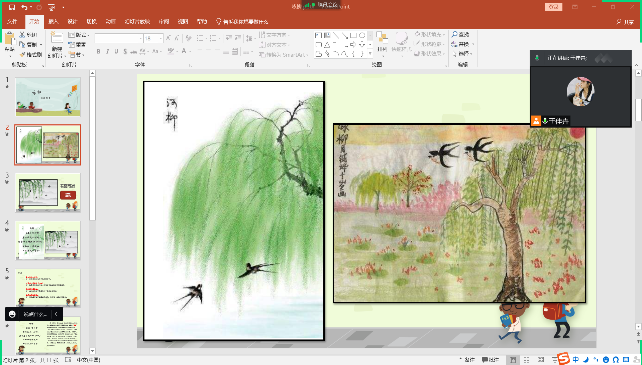
Task: Open the Insert ribbon tab
Action: coord(53,22)
